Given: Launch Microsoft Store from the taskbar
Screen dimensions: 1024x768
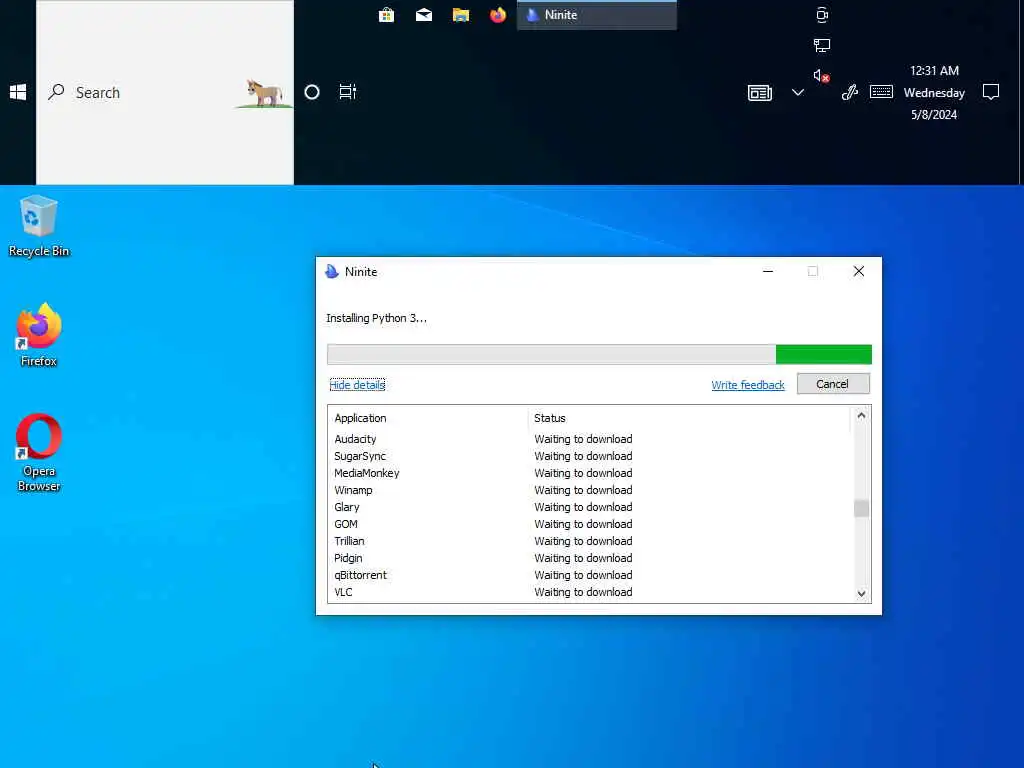Looking at the screenshot, I should coord(386,14).
